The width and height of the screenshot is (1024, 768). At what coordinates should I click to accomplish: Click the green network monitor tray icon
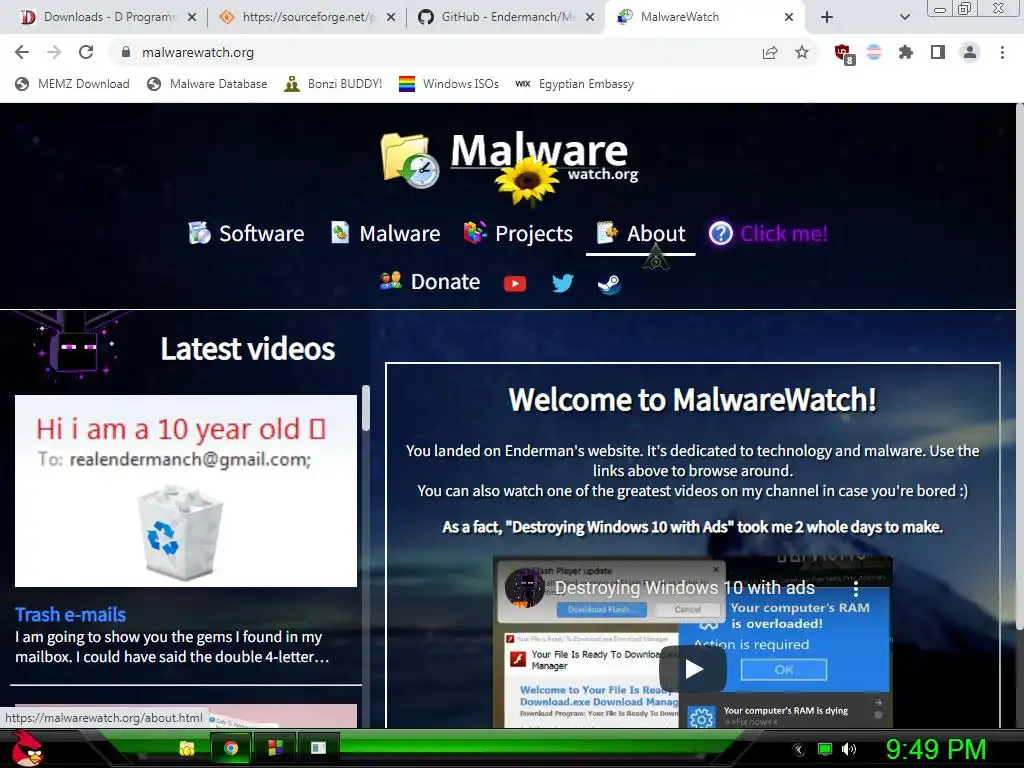tap(825, 749)
